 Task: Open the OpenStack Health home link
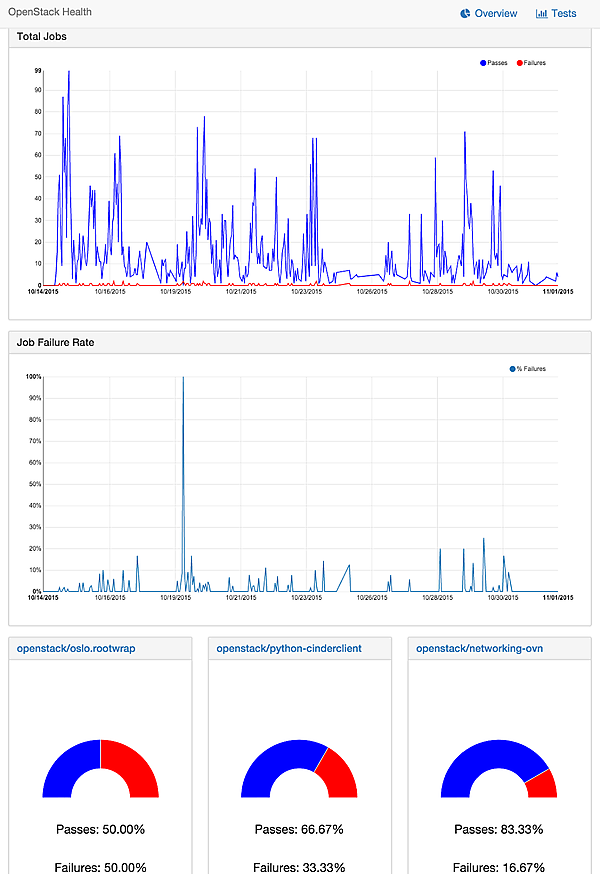coord(50,12)
